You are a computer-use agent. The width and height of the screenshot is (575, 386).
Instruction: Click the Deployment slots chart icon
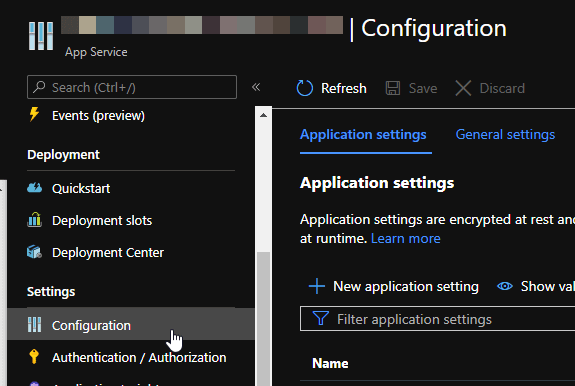pyautogui.click(x=34, y=220)
